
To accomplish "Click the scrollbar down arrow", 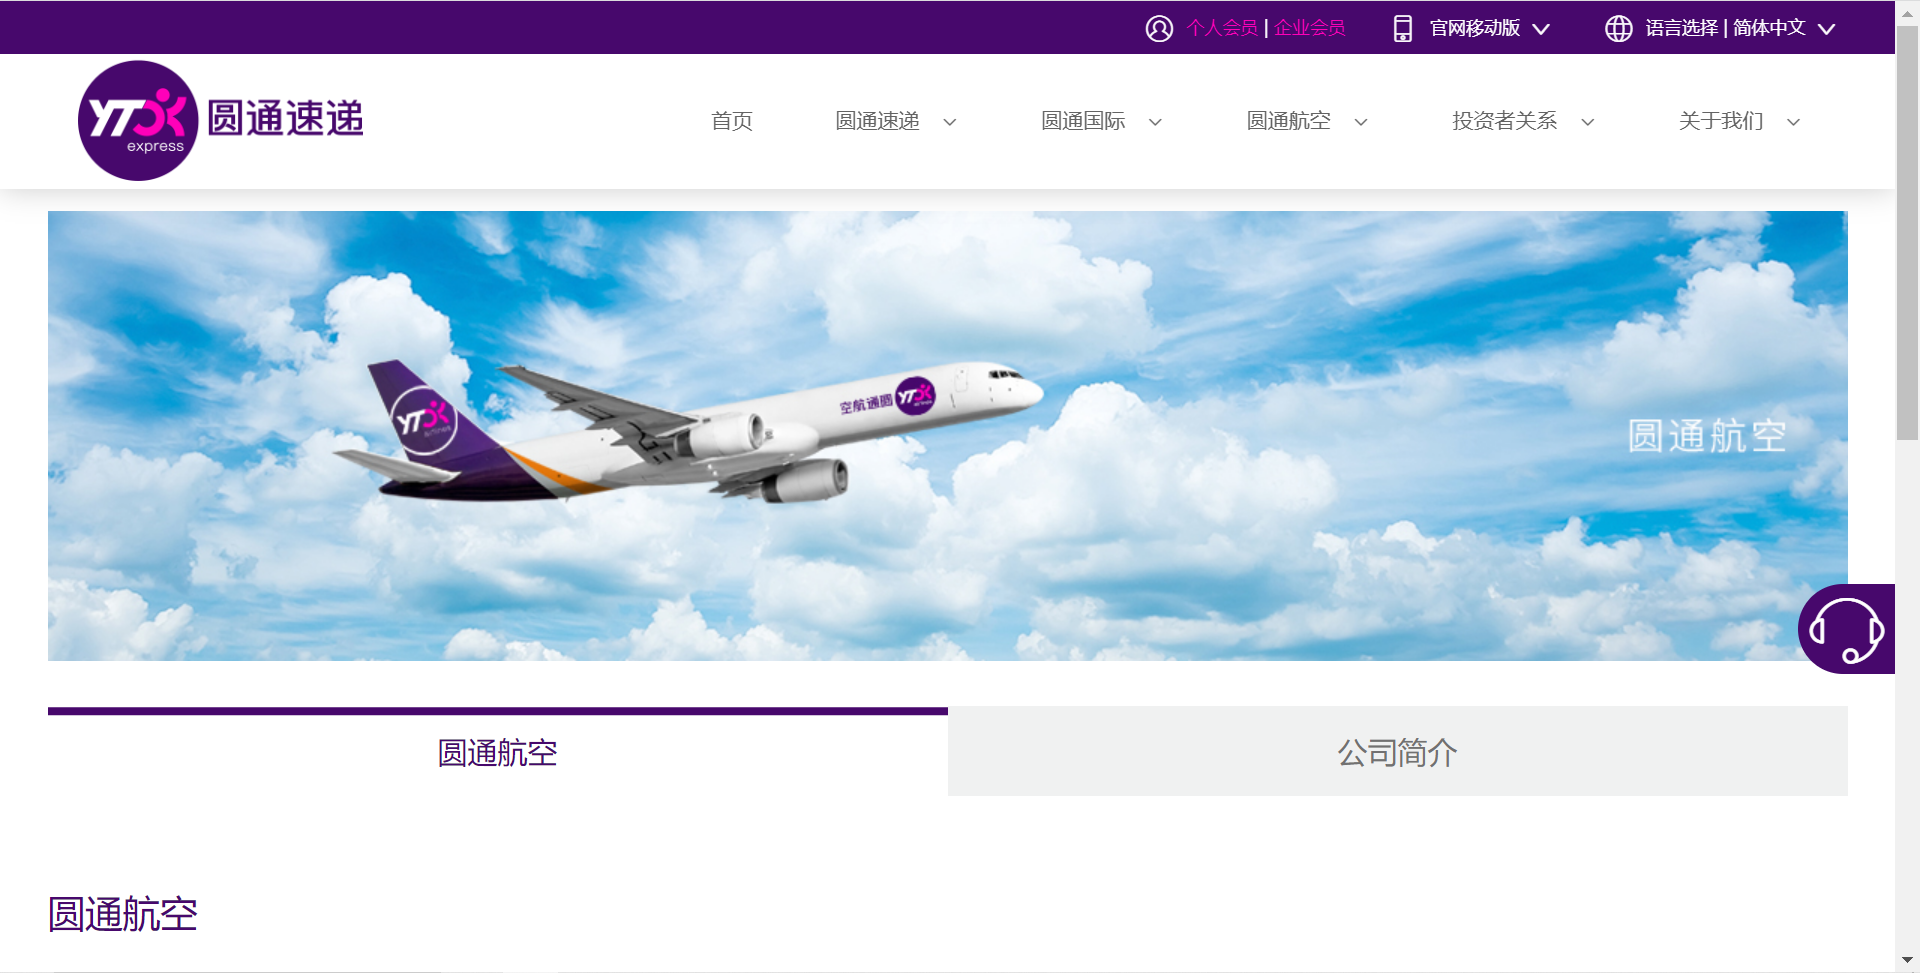I will click(1907, 961).
